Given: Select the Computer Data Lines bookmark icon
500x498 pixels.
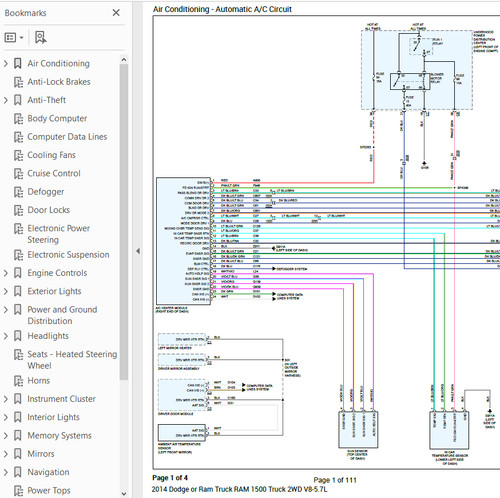Looking at the screenshot, I should [x=18, y=137].
